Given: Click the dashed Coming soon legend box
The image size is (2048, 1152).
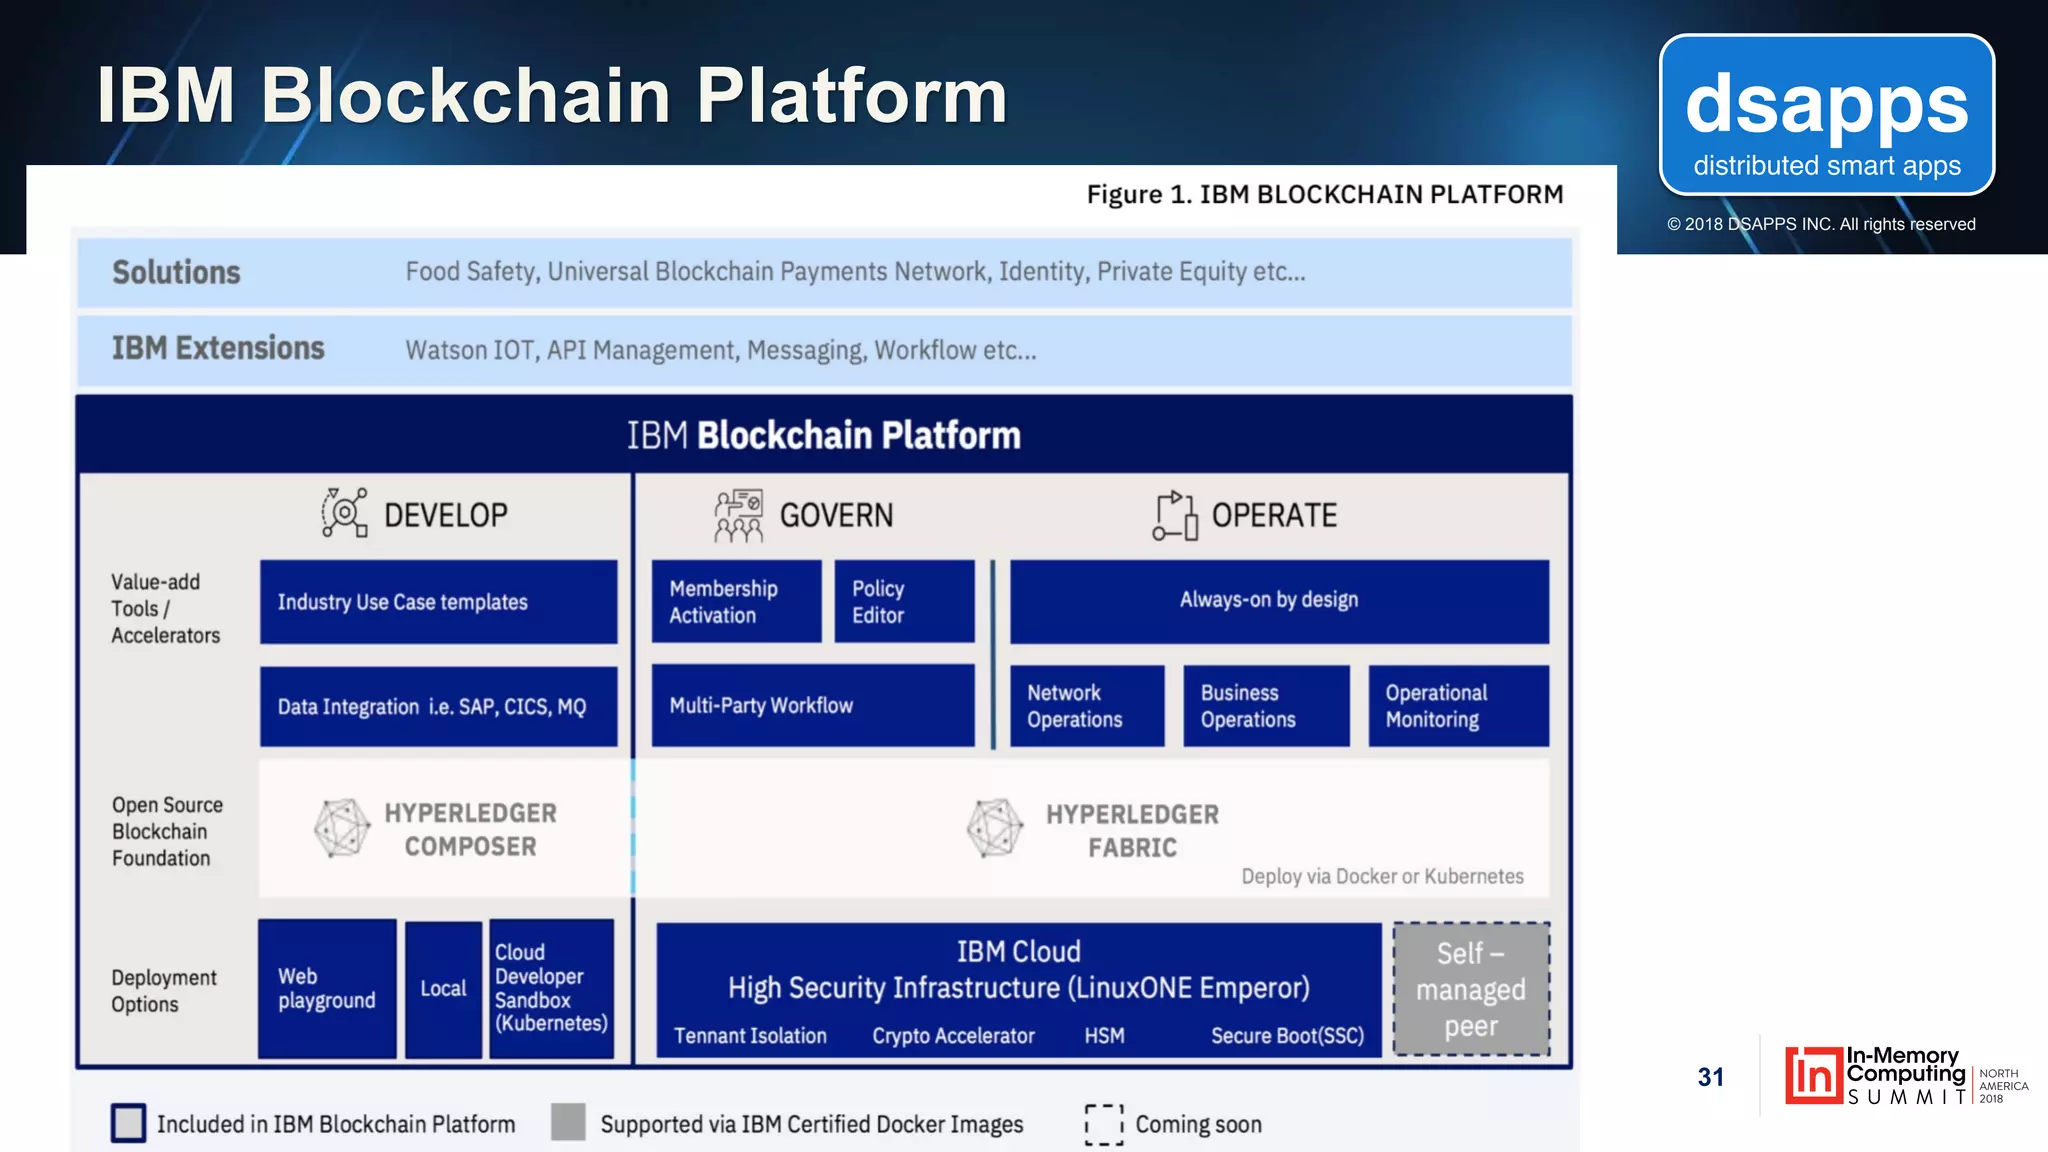Looking at the screenshot, I should [x=1104, y=1124].
